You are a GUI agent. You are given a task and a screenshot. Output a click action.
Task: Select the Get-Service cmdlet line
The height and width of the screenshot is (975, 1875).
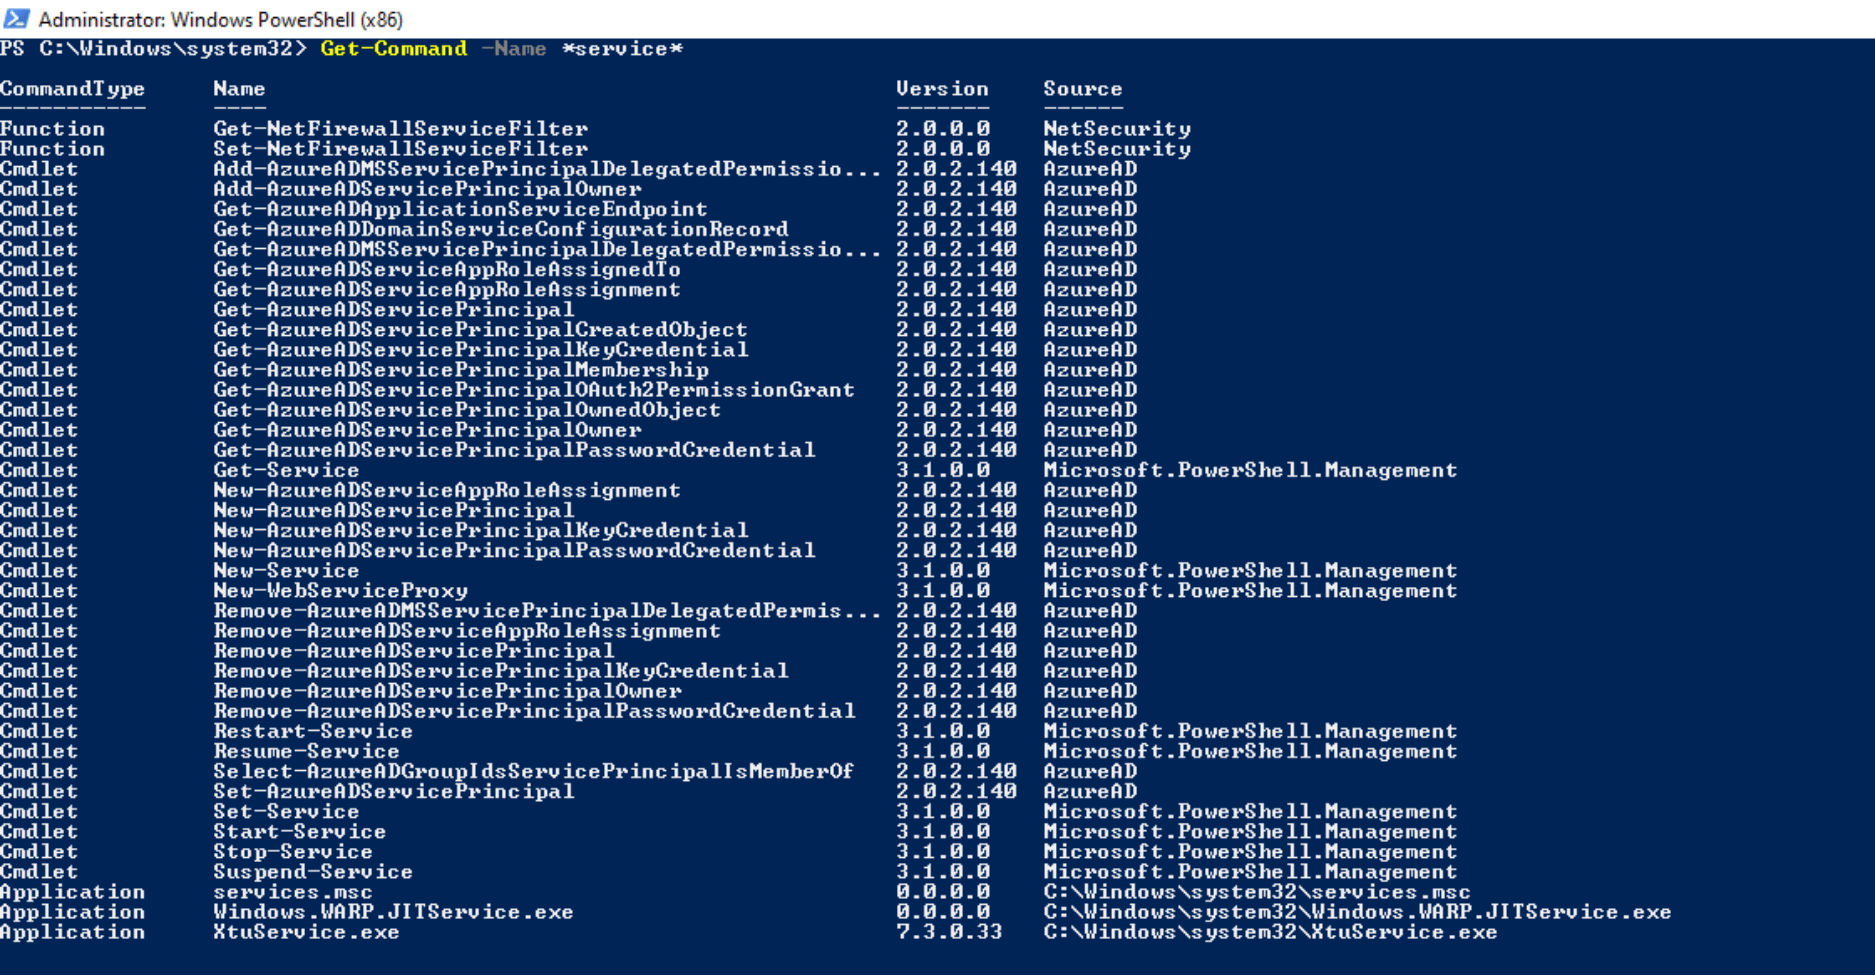pos(285,470)
